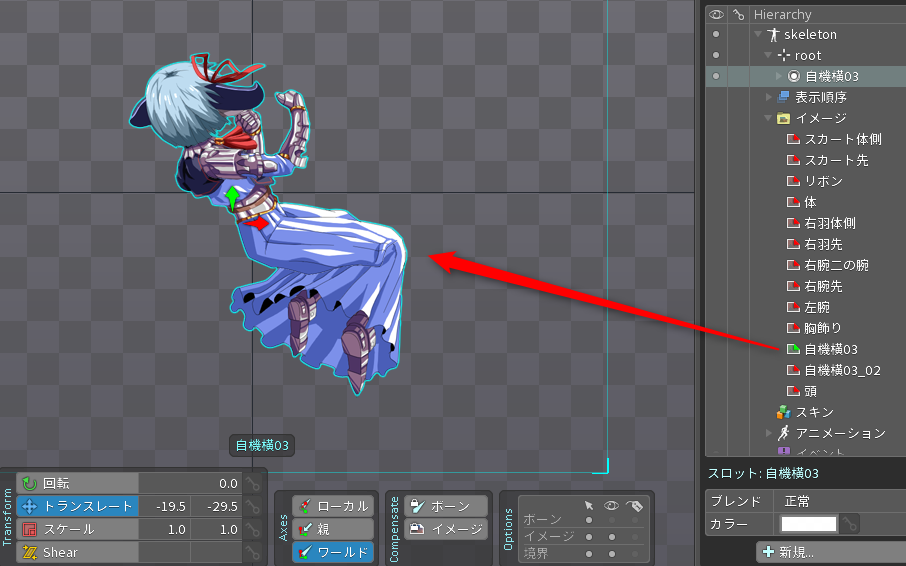Toggle 境界 selectable dot in Options
This screenshot has width=906, height=566.
[x=589, y=553]
